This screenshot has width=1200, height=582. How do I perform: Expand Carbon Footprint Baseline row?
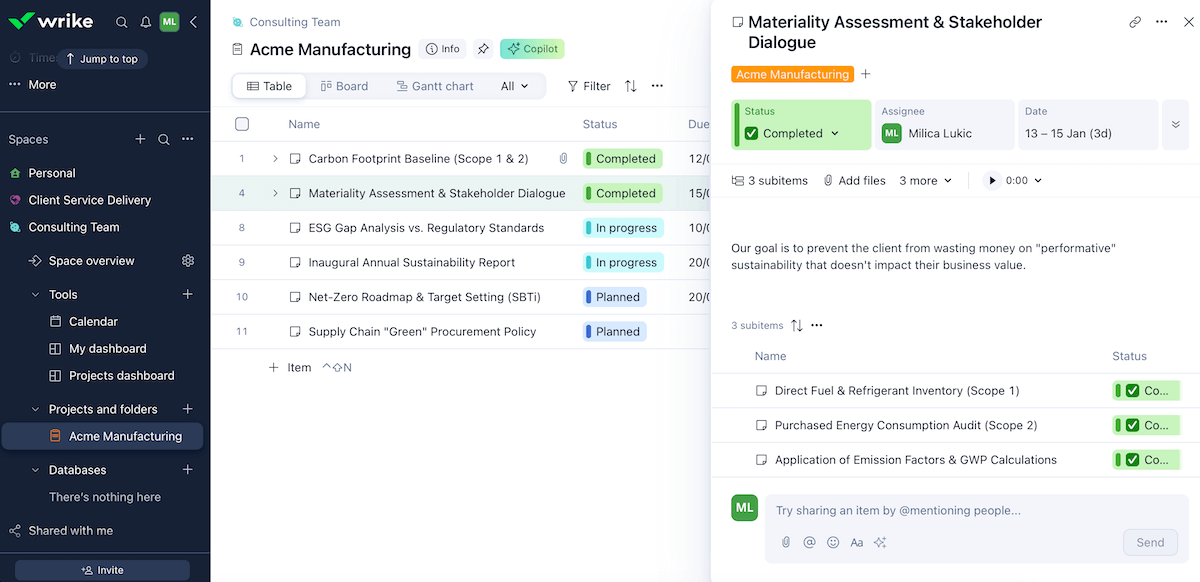(x=275, y=159)
